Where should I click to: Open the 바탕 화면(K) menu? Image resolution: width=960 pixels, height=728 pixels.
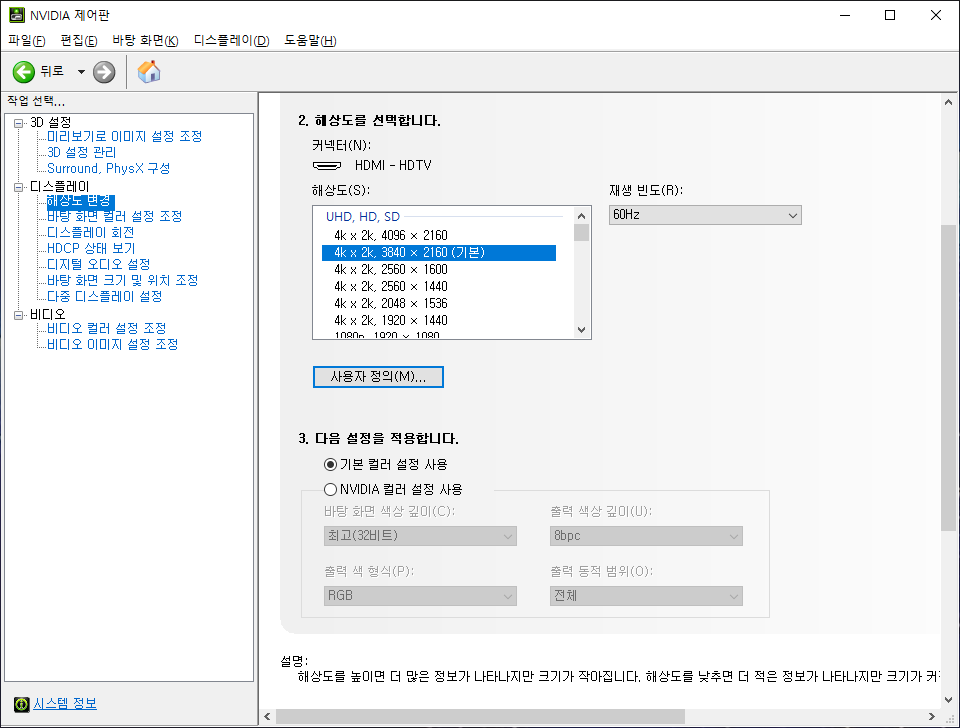[x=145, y=40]
